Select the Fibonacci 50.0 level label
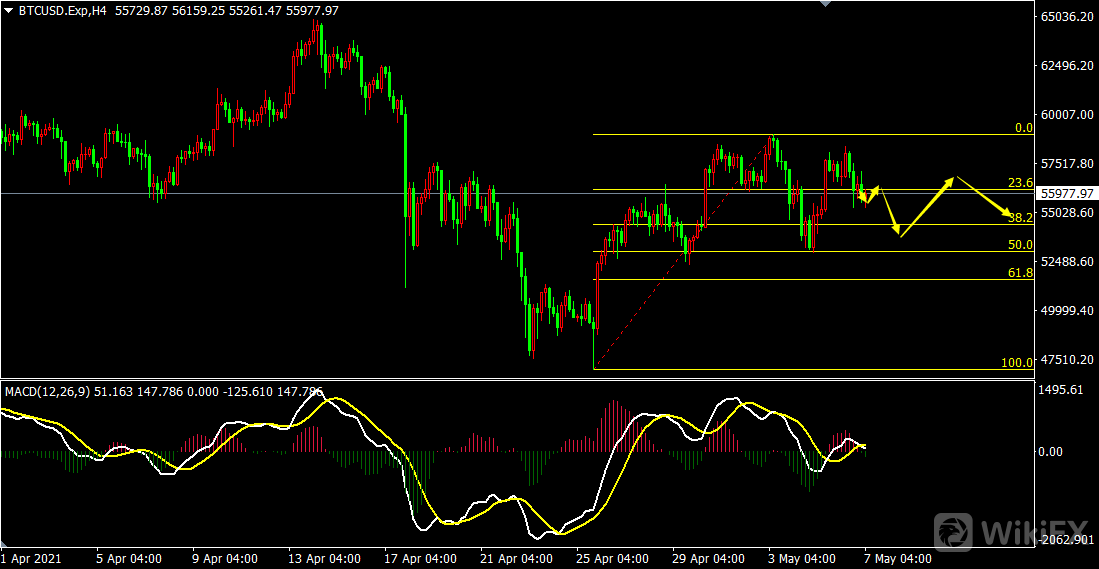The width and height of the screenshot is (1099, 569). click(x=1020, y=245)
